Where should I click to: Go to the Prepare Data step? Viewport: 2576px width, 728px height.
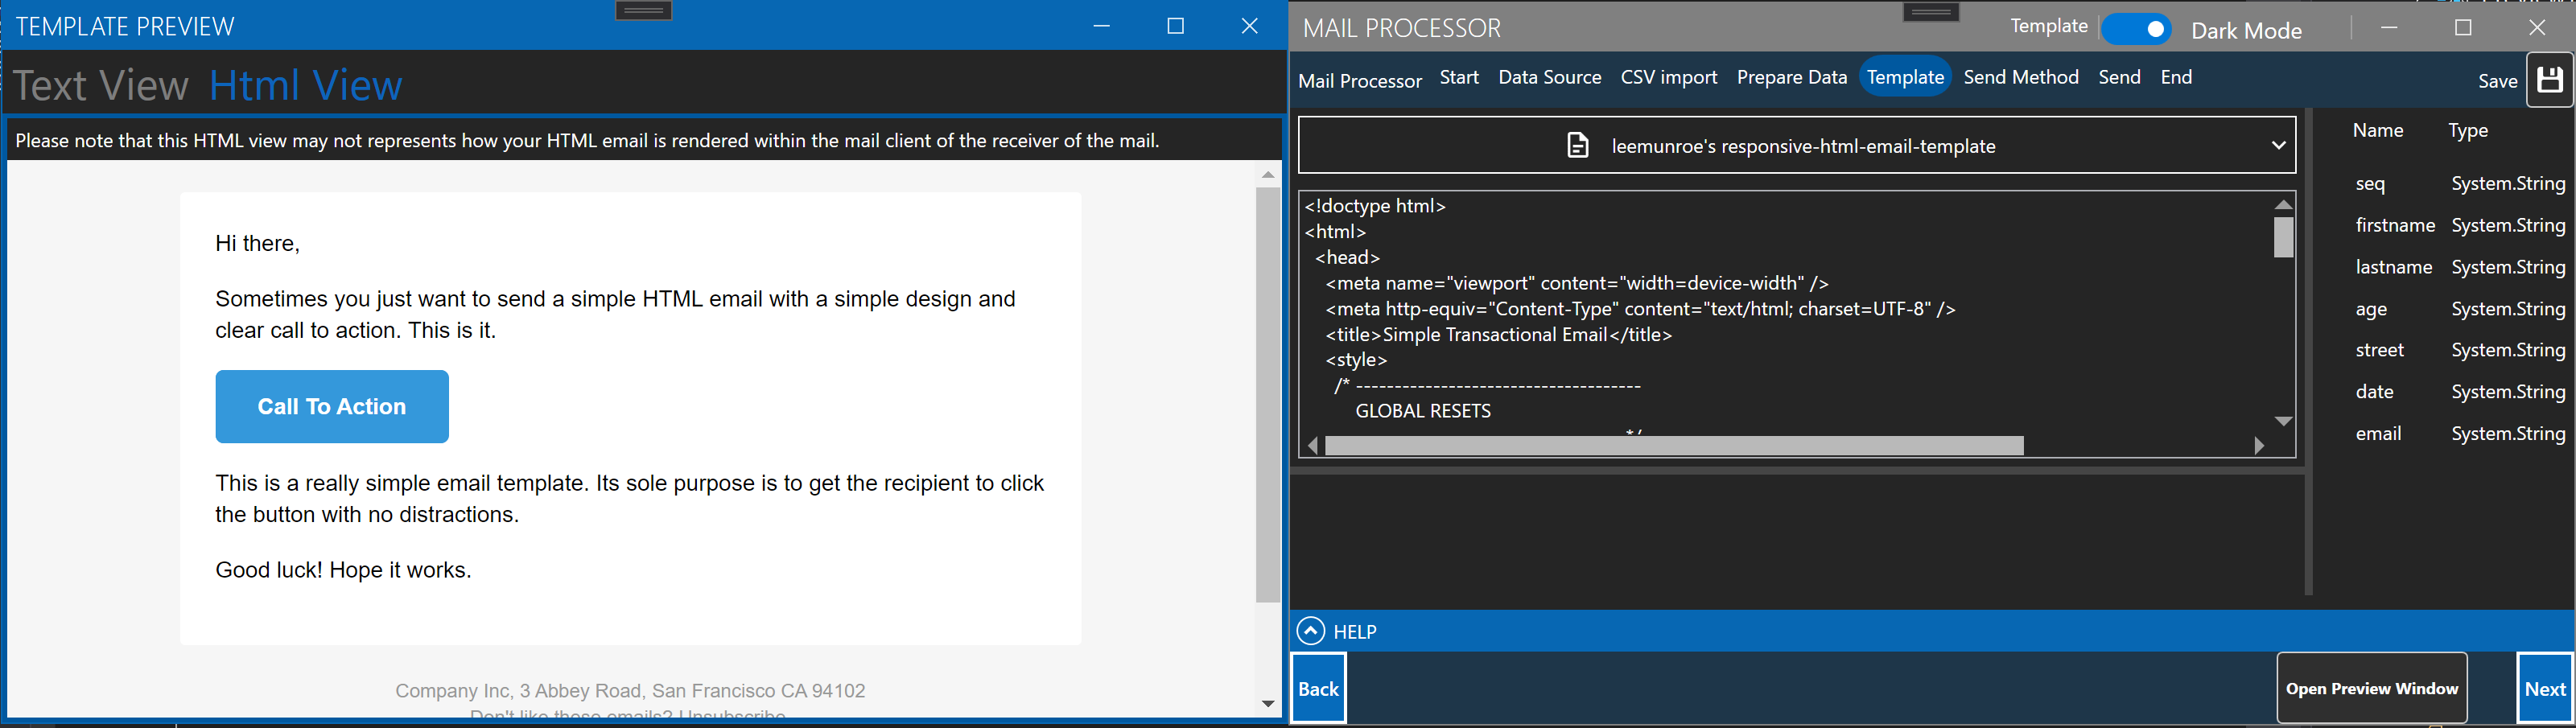[x=1791, y=77]
